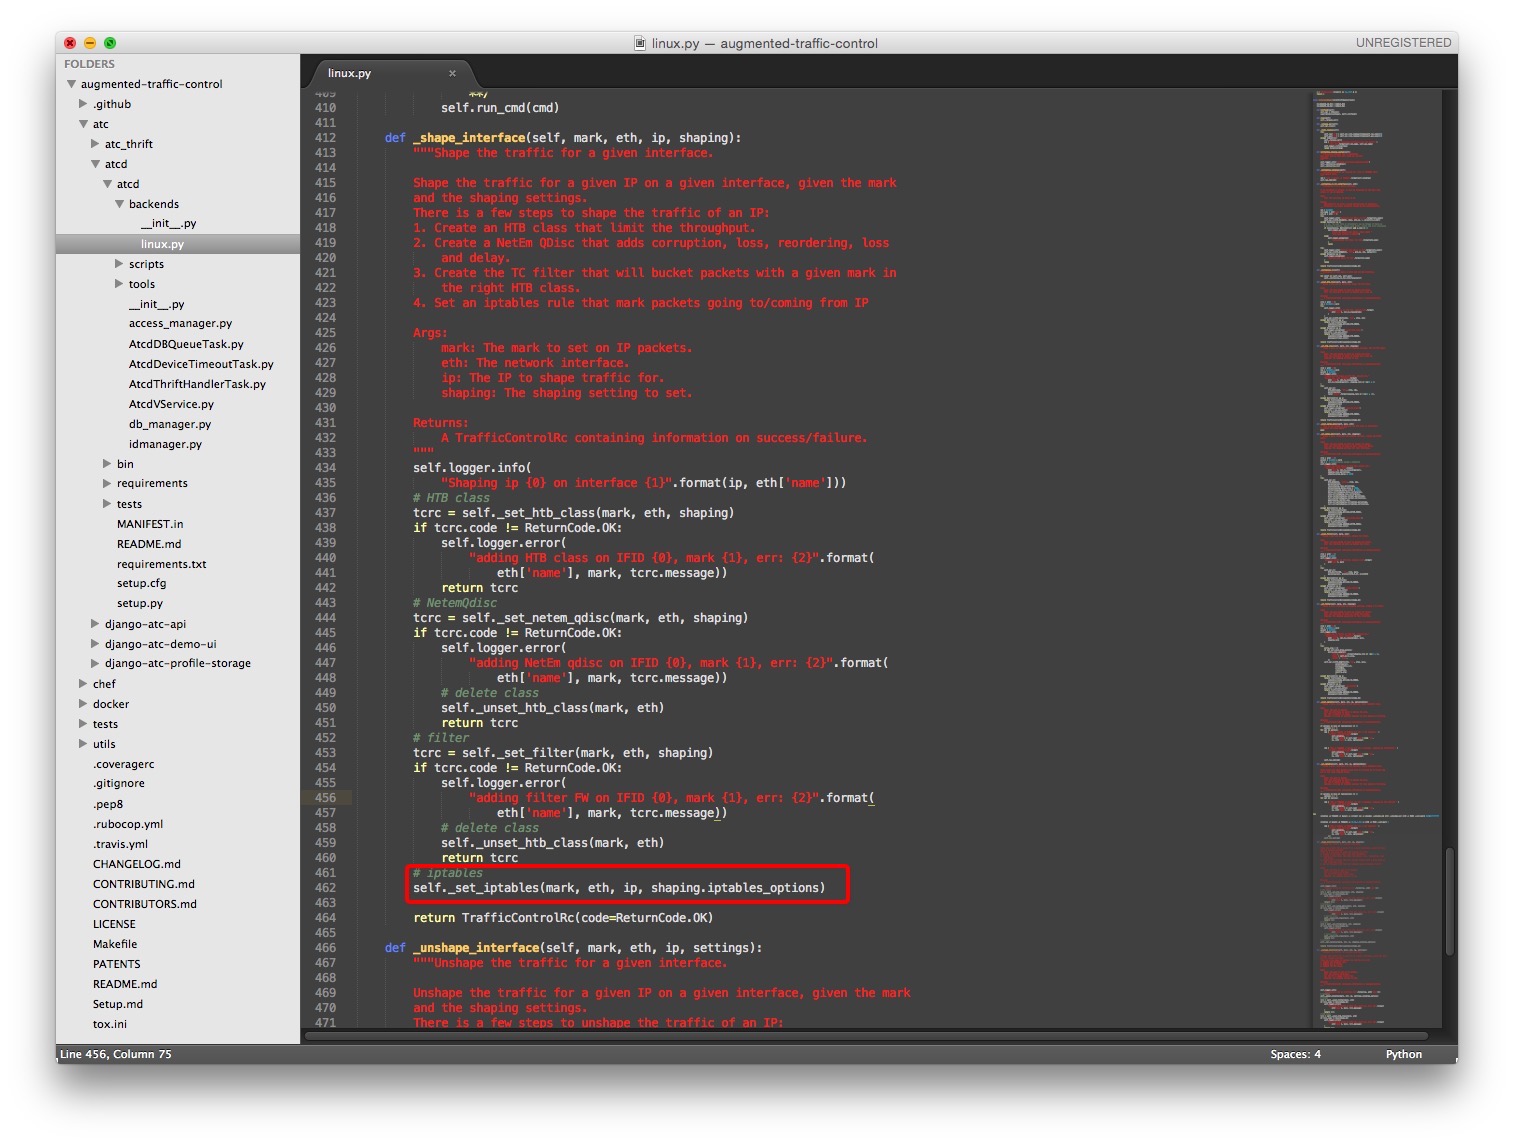Open the .travis.yml file
The height and width of the screenshot is (1144, 1514).
point(120,844)
